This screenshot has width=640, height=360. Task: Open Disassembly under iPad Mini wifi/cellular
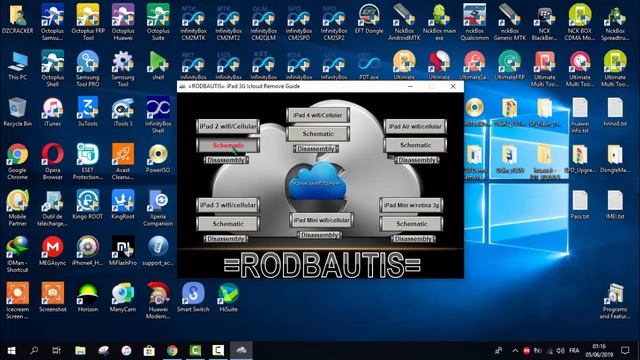click(x=320, y=235)
